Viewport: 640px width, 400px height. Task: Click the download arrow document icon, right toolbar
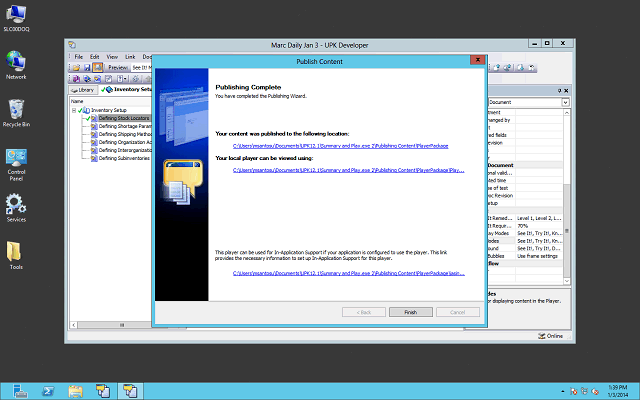[x=520, y=68]
